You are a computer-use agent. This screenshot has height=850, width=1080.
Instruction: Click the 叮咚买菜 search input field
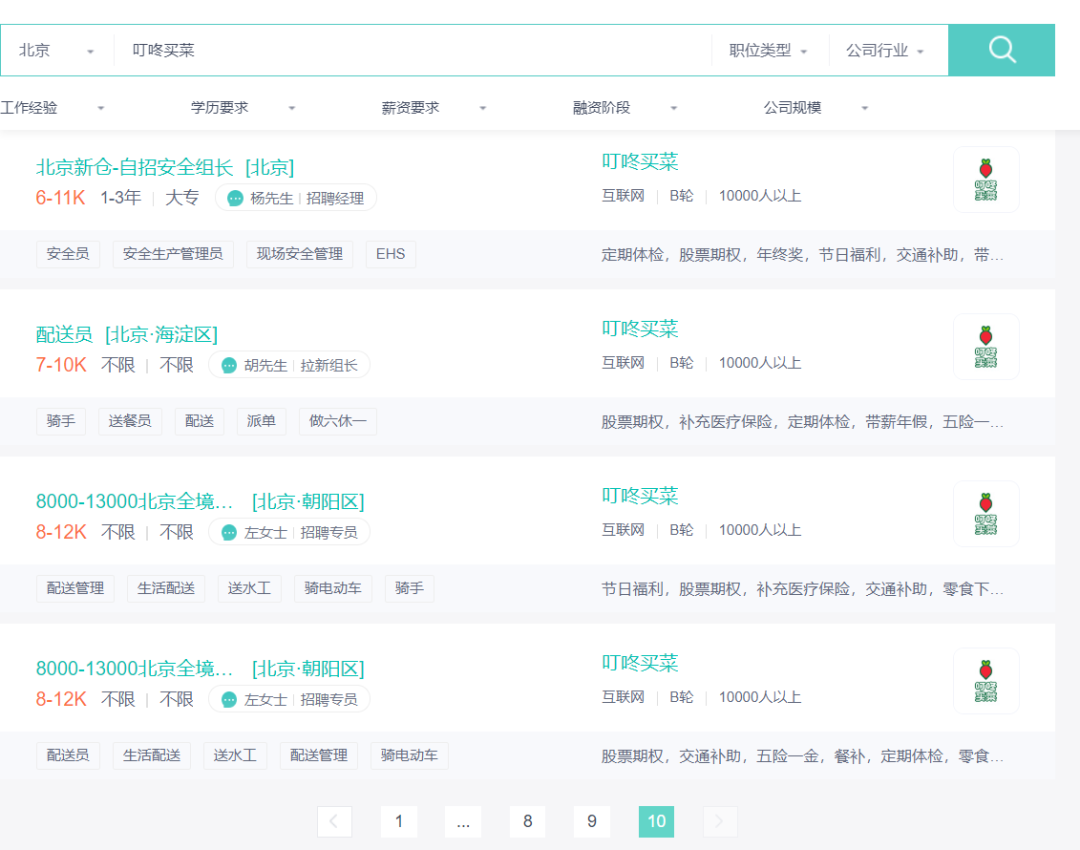[410, 50]
